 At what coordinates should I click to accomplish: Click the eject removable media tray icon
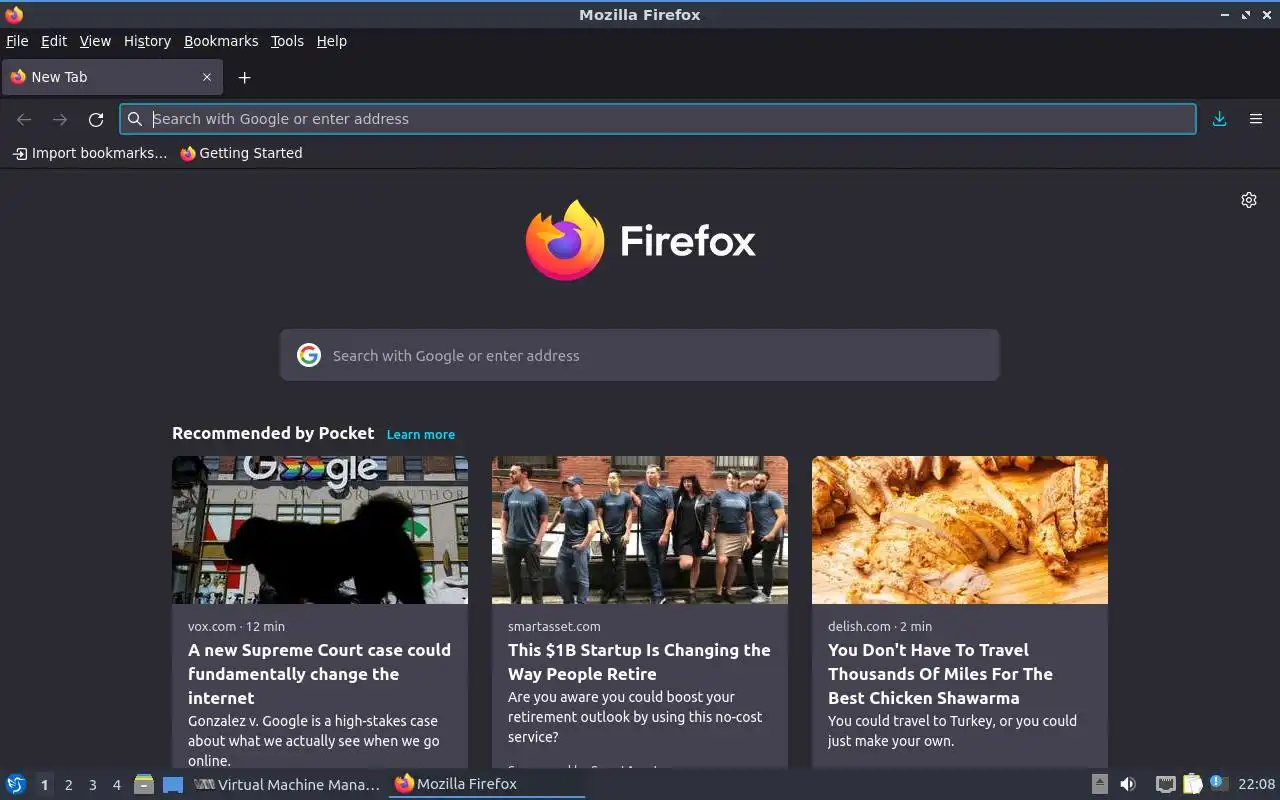1099,784
